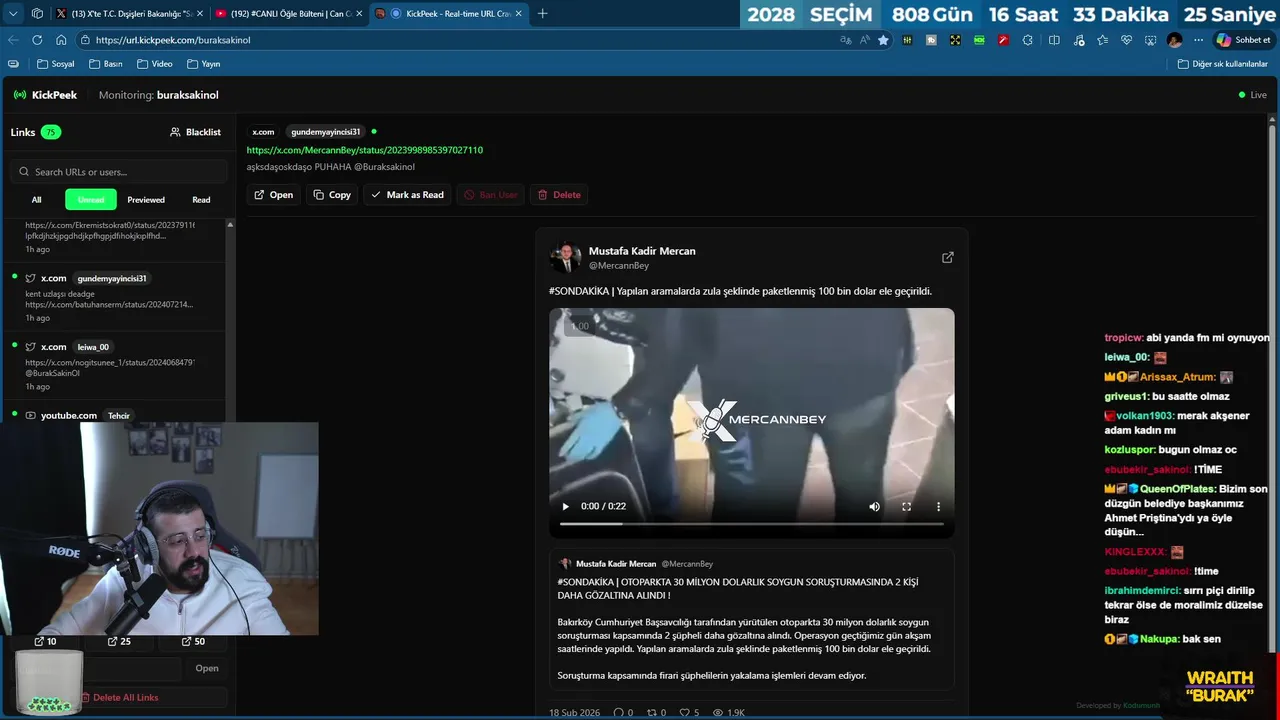Click the links list scrollbar up arrow
This screenshot has width=1280, height=720.
(231, 224)
